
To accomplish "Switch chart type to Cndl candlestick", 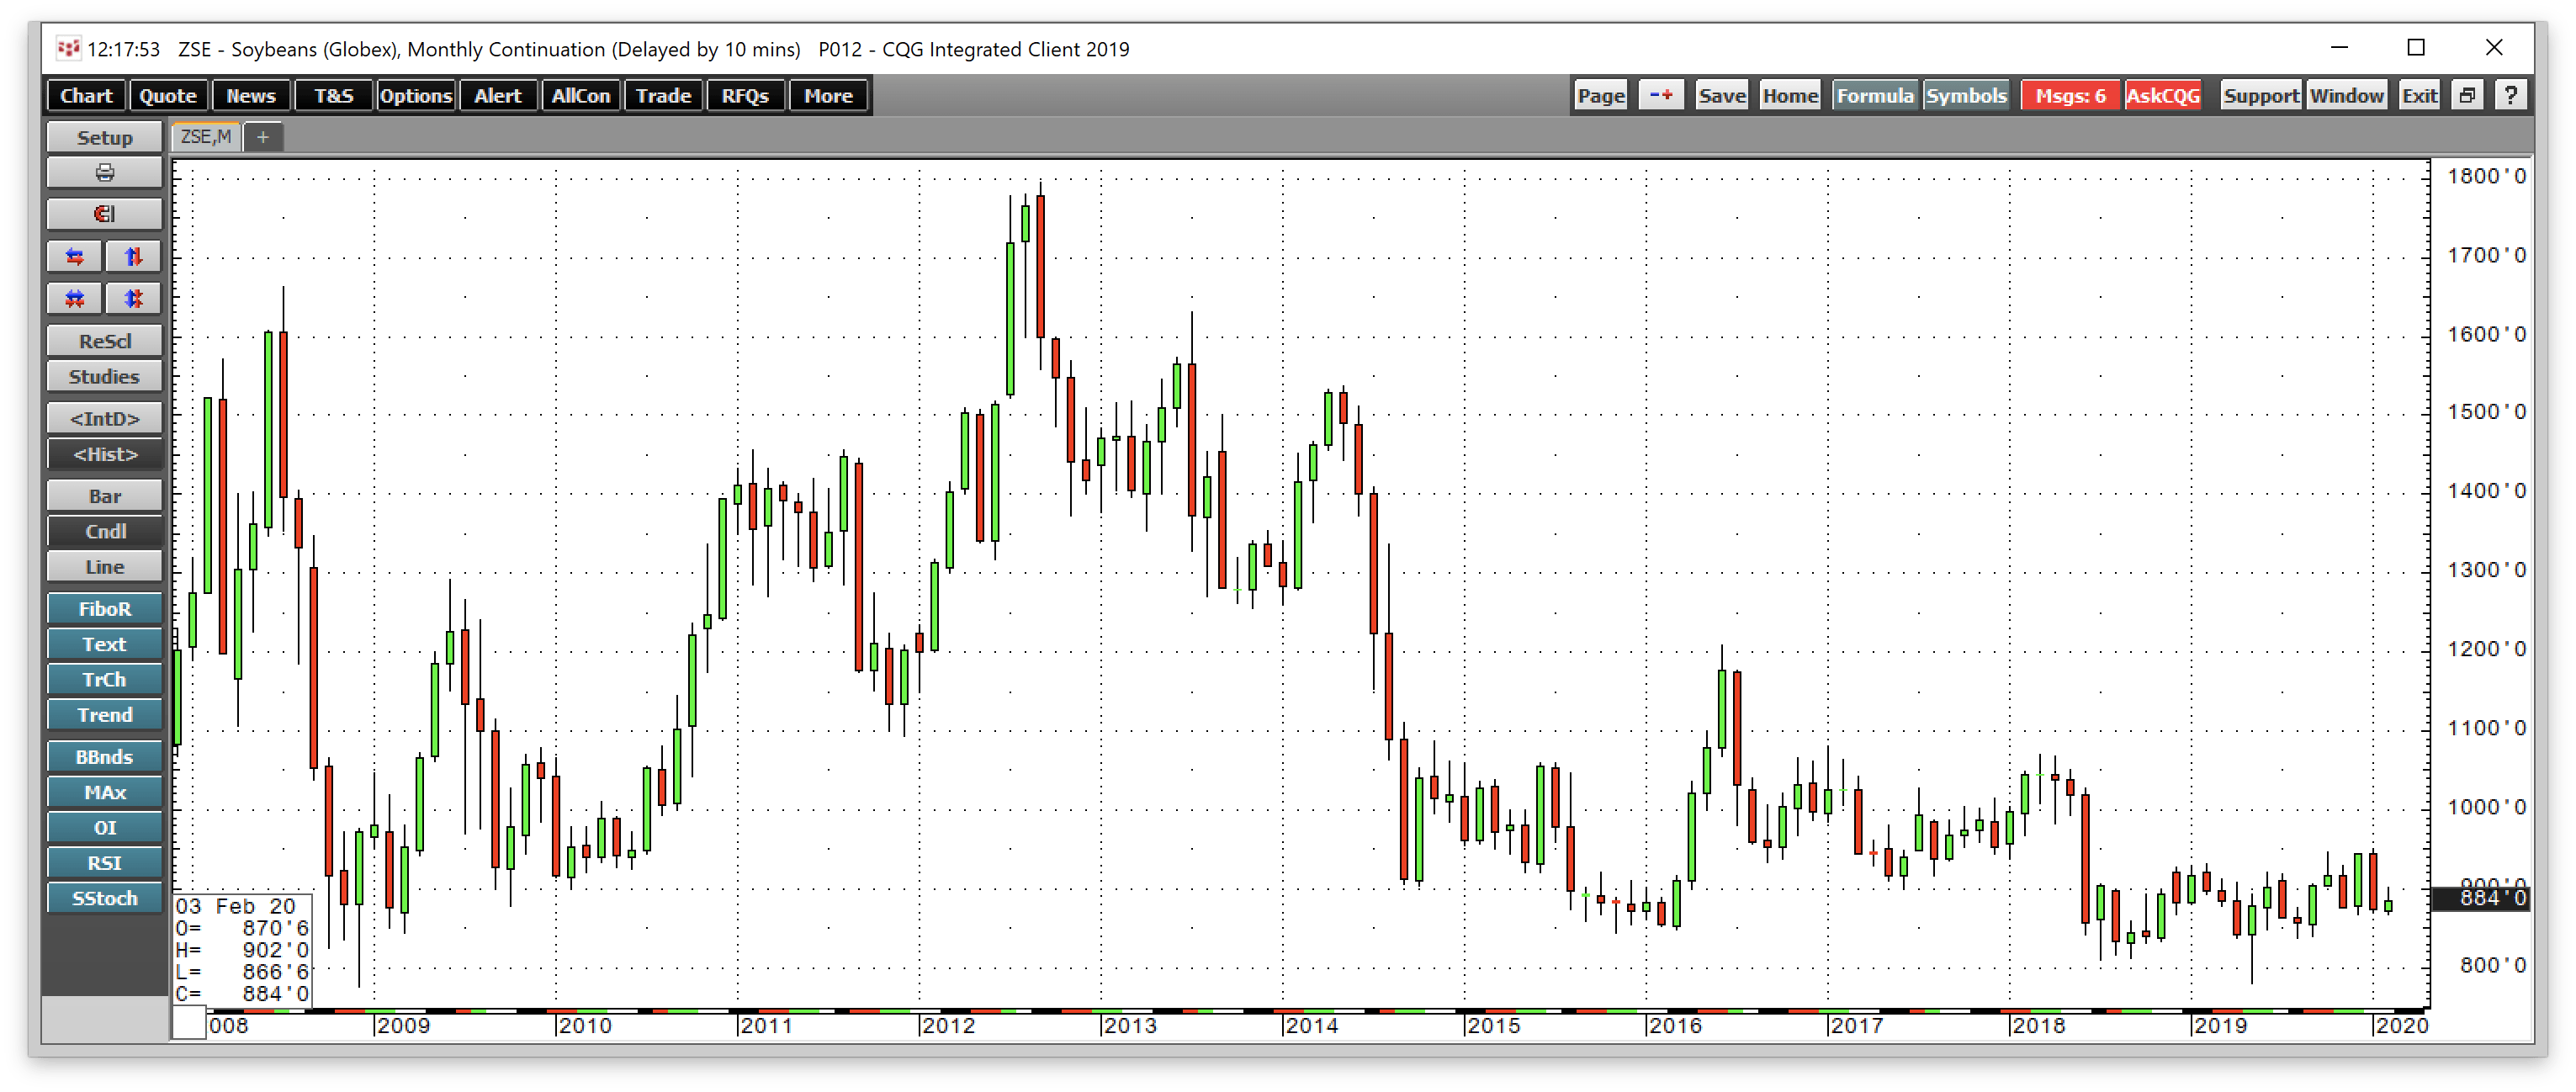I will (x=104, y=532).
